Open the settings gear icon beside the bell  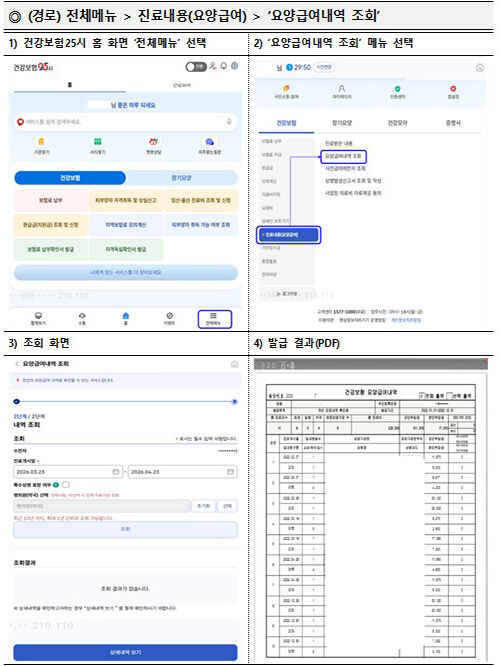[x=234, y=66]
